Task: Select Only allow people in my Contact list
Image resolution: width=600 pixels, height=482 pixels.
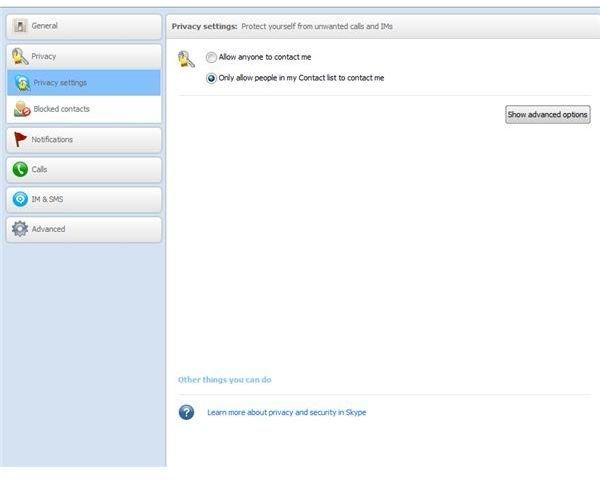Action: [211, 78]
